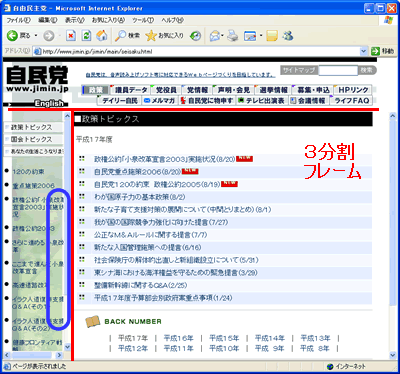
Task: Open the ファイル(F) menu
Action: [19, 20]
